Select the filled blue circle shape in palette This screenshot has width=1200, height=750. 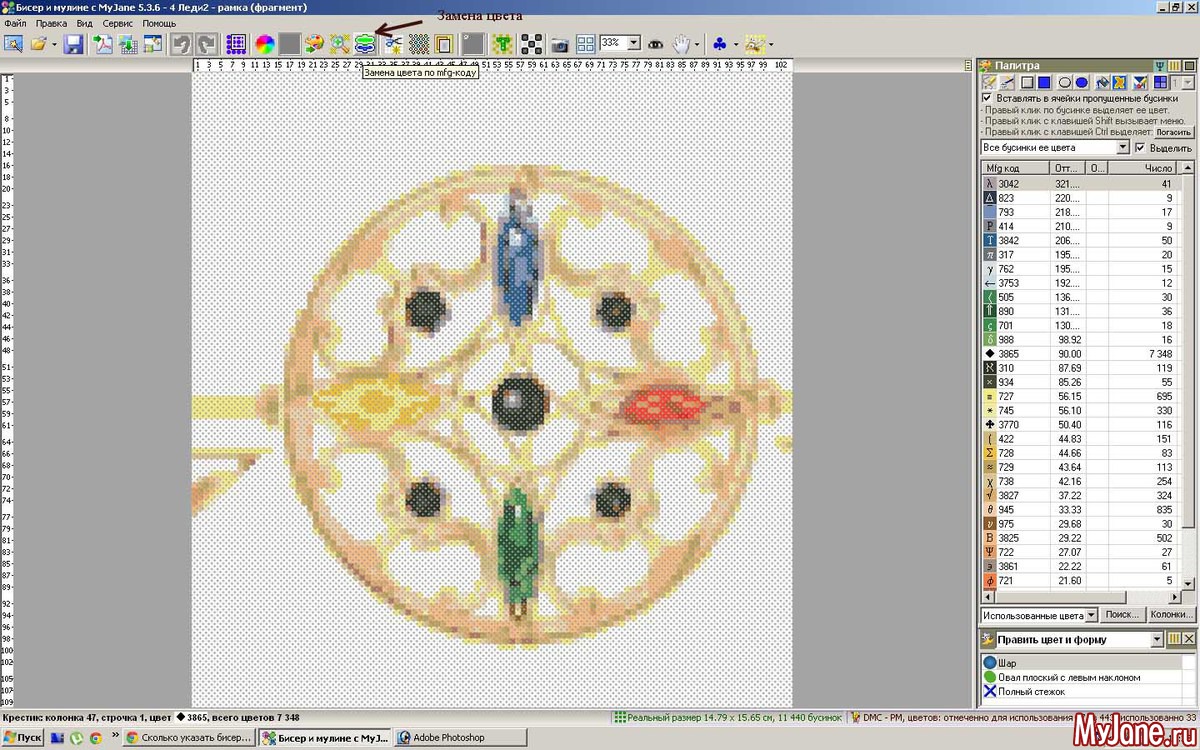(x=1082, y=82)
